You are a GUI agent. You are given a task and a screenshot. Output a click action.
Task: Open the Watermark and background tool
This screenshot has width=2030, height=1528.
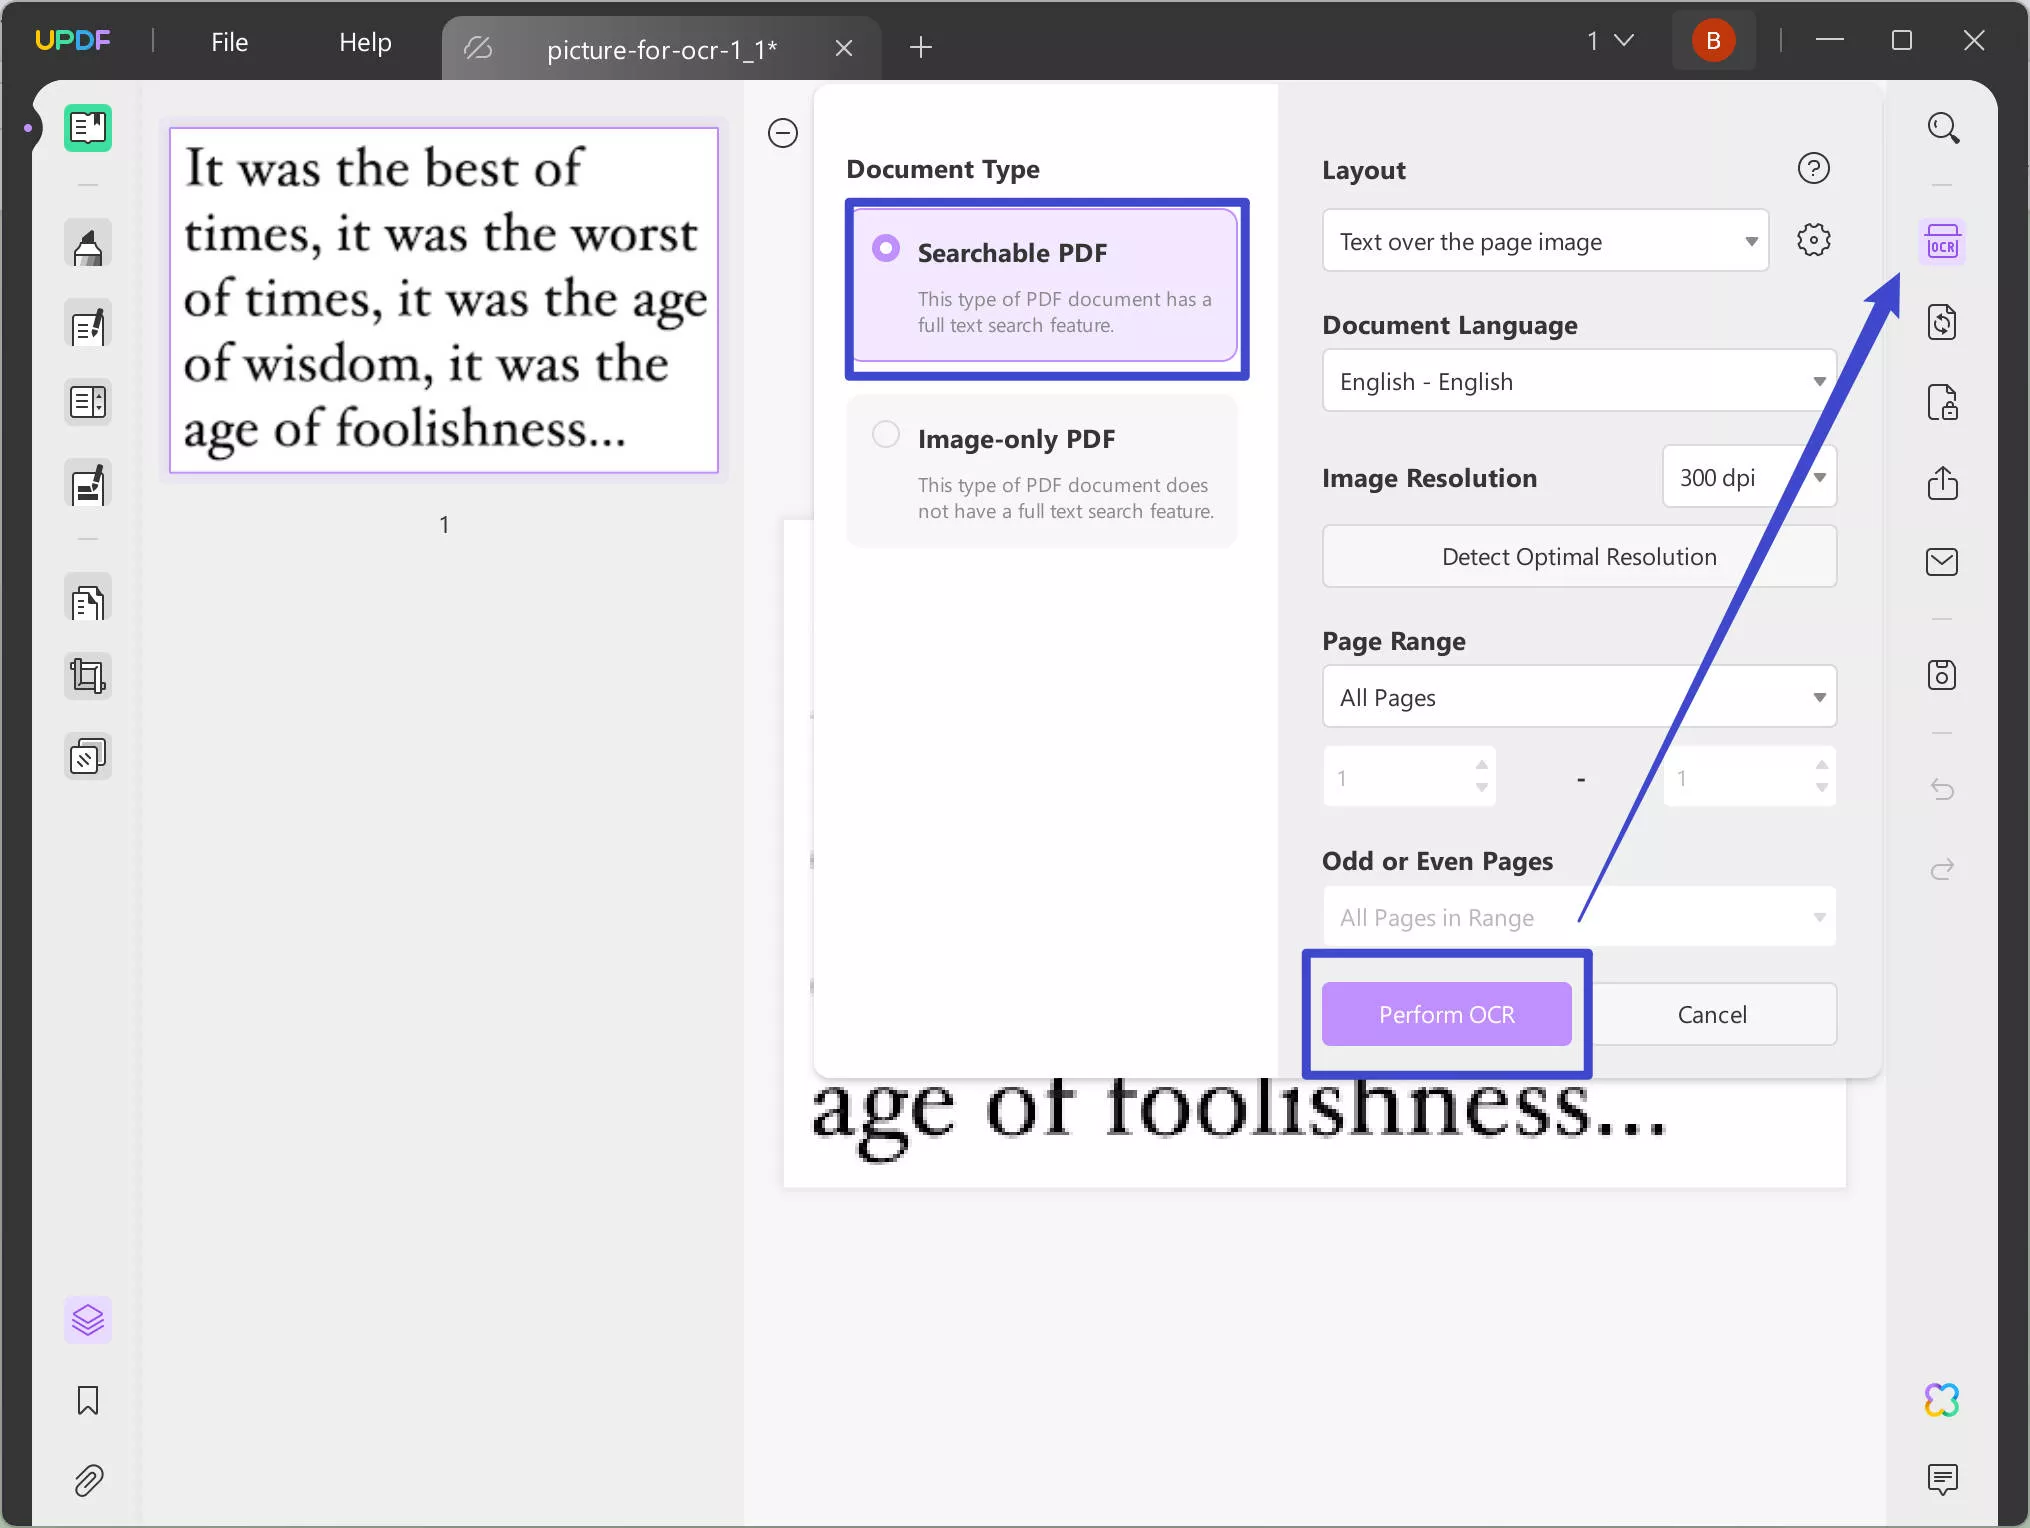click(88, 757)
